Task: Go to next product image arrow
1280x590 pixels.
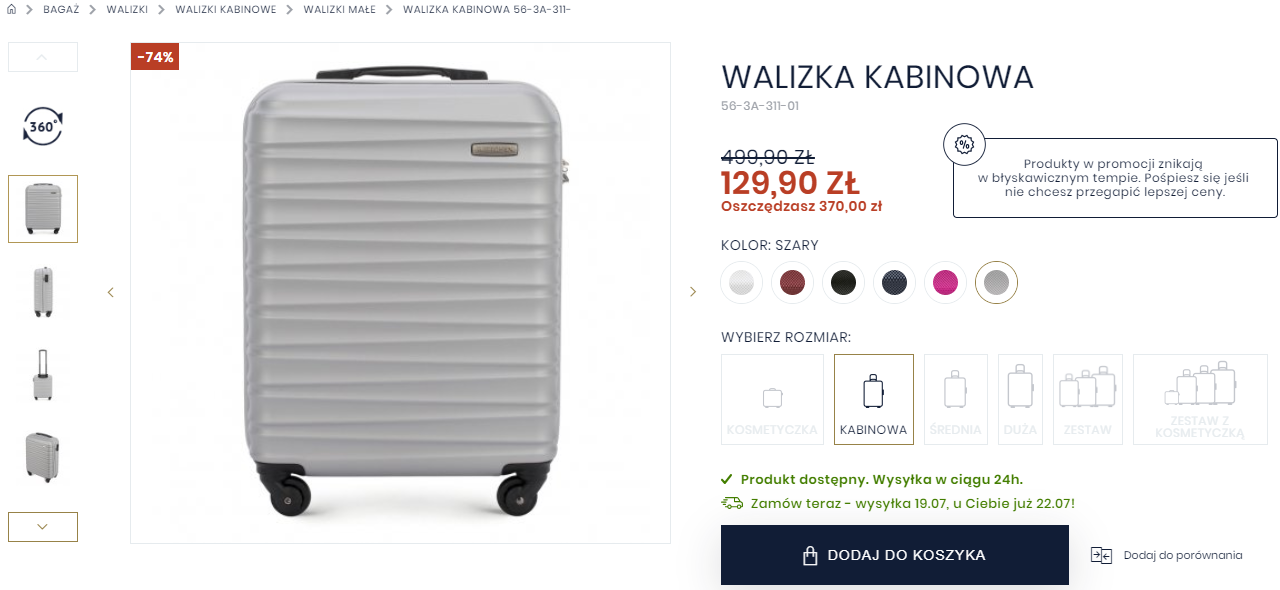Action: [x=693, y=292]
